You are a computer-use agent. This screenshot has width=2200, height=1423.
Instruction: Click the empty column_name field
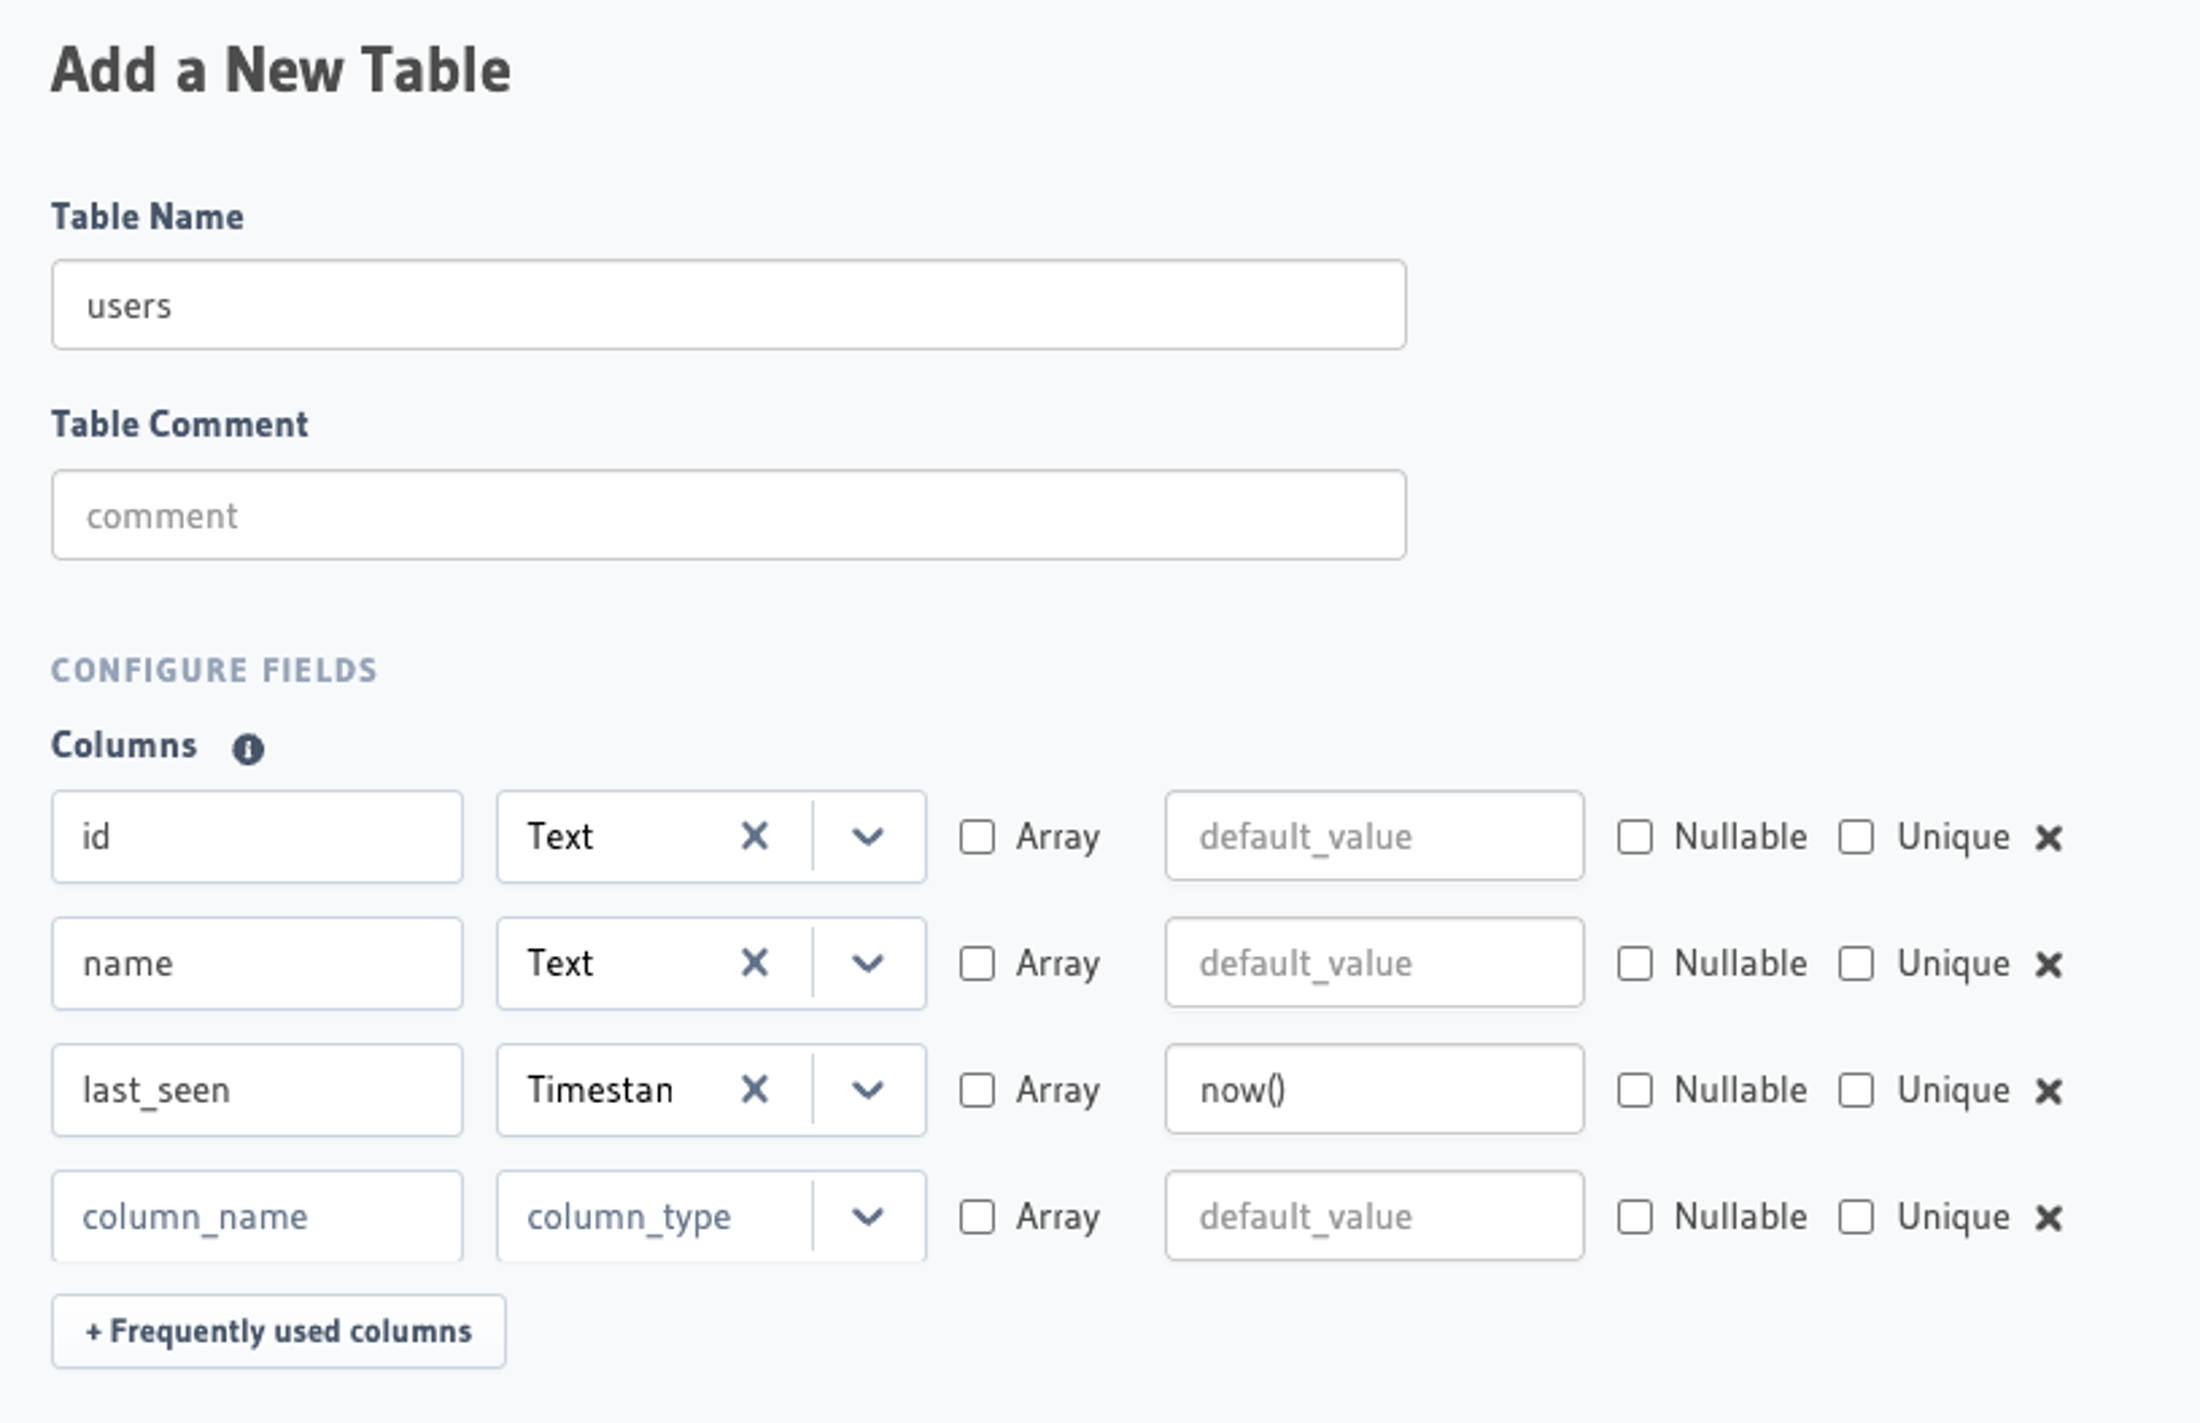point(256,1216)
